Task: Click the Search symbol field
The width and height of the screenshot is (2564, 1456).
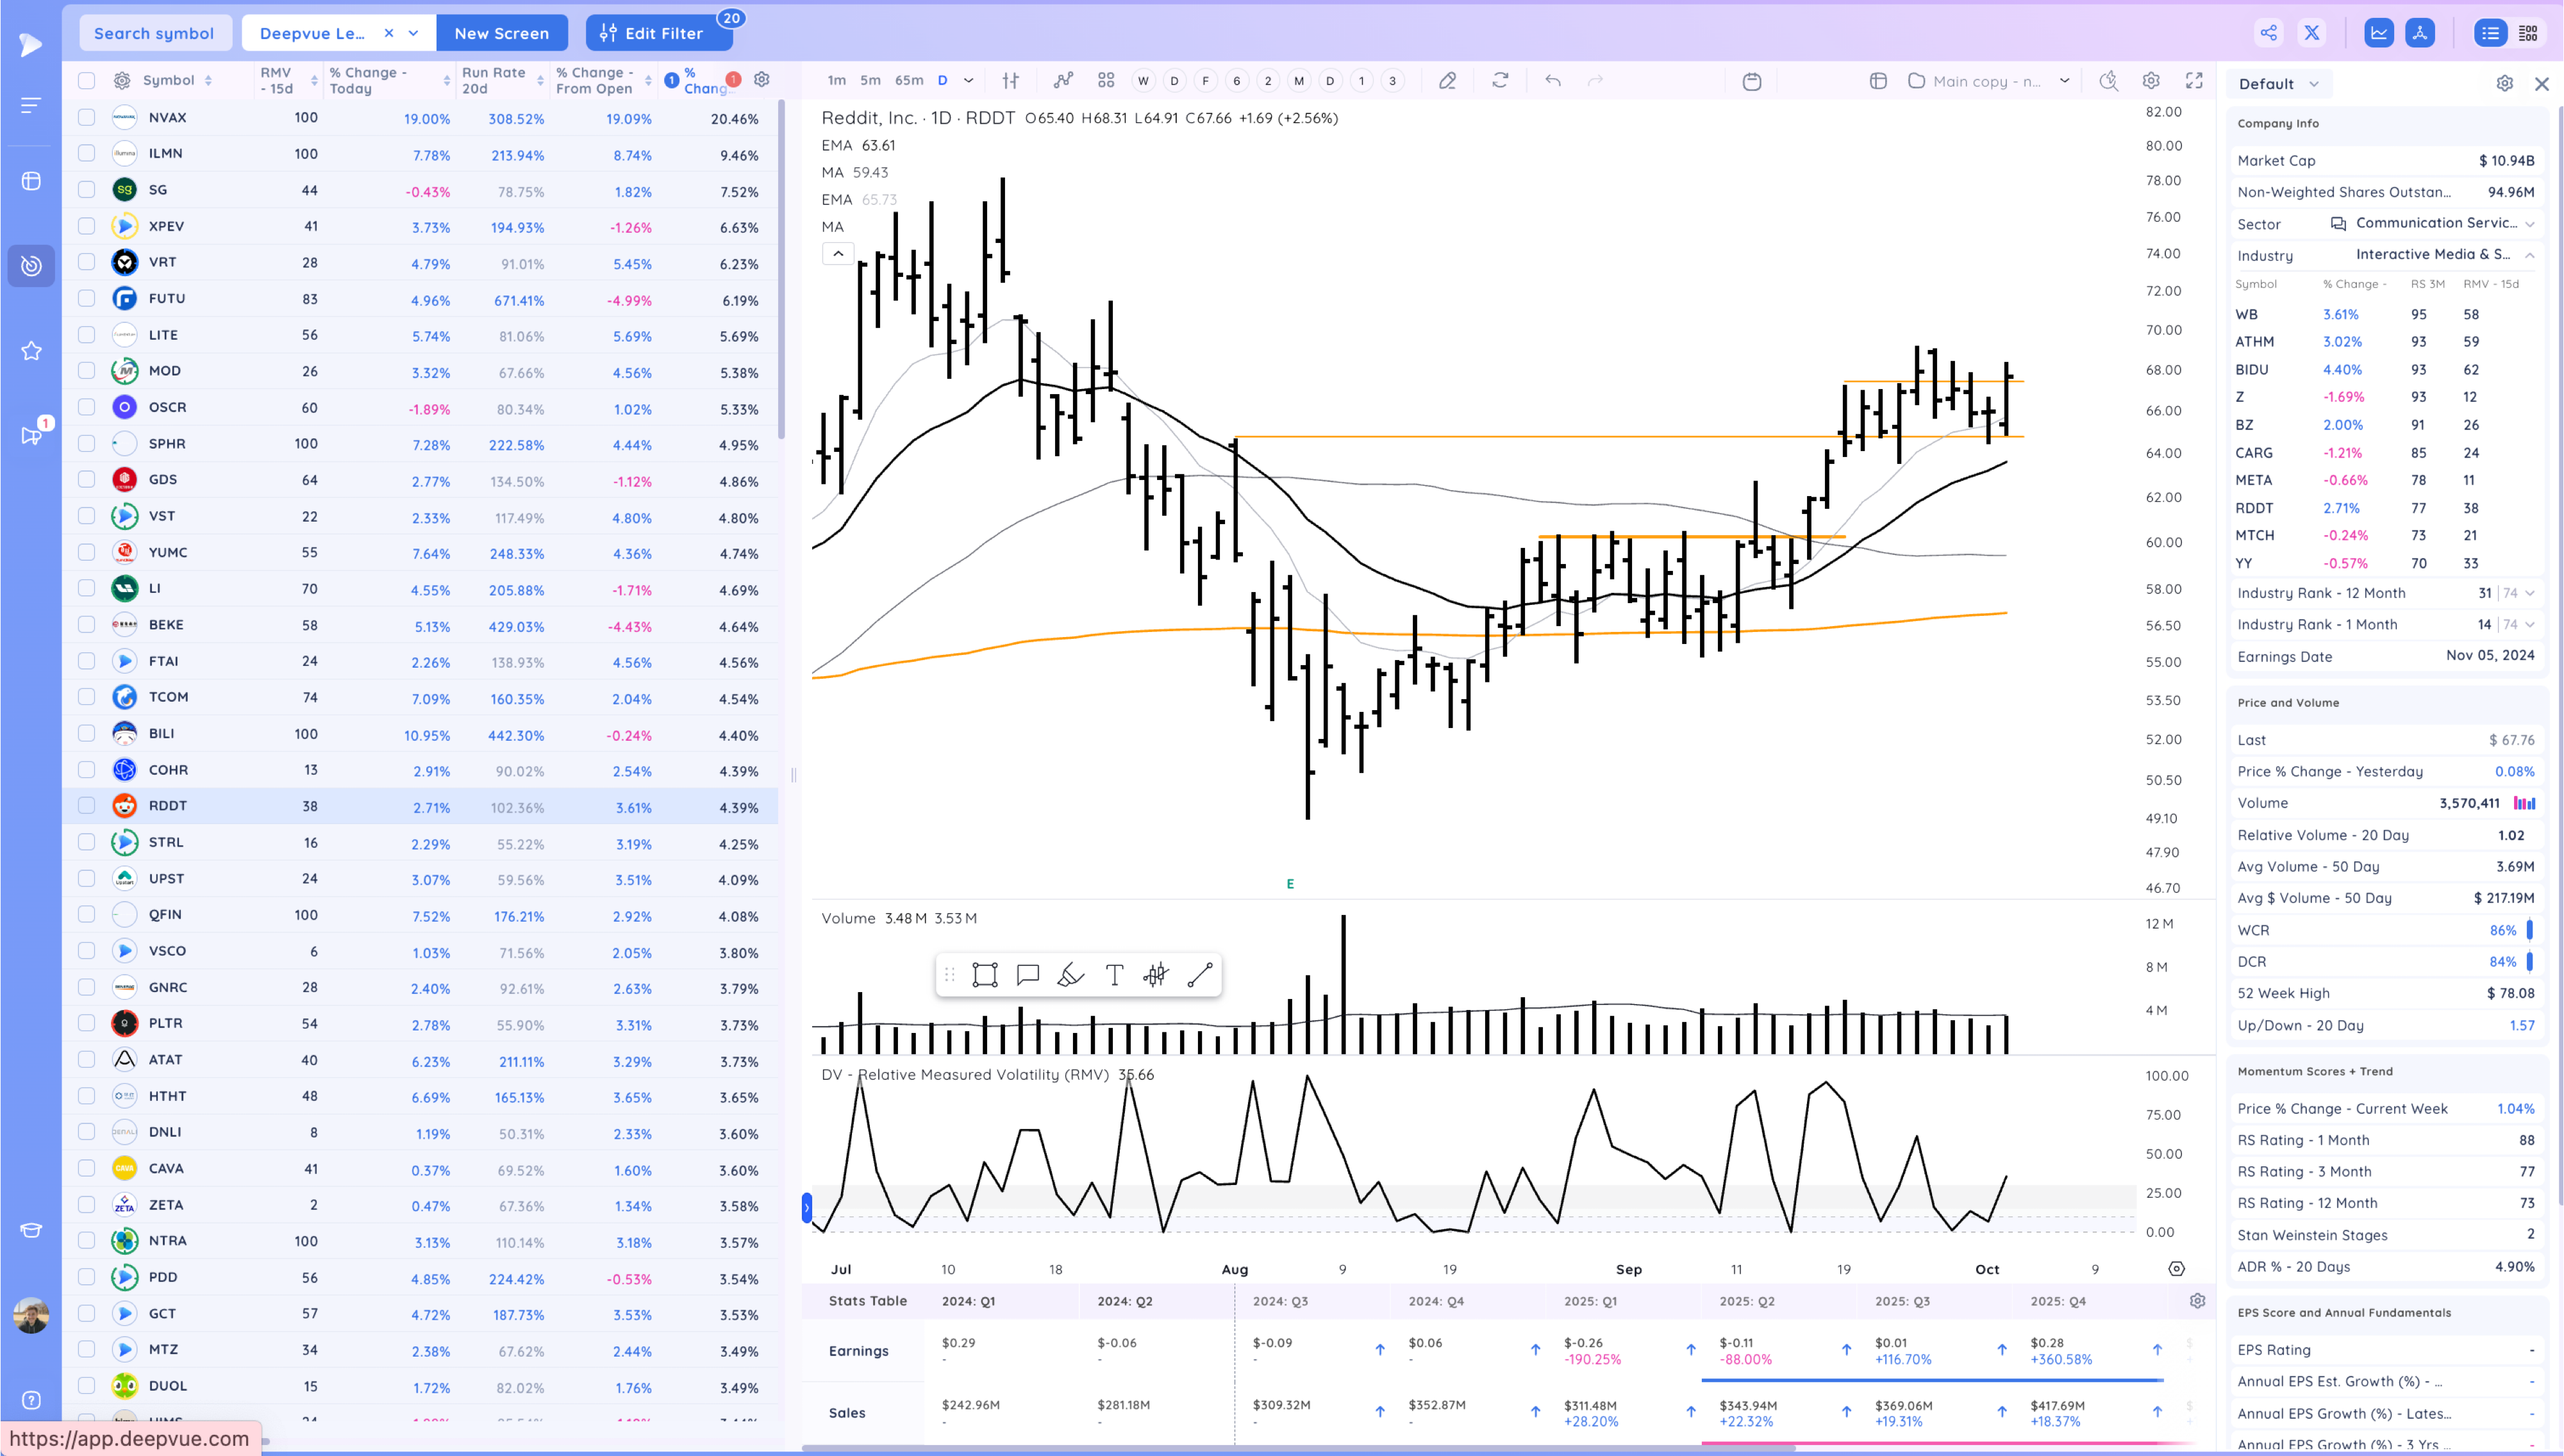Action: [x=154, y=33]
